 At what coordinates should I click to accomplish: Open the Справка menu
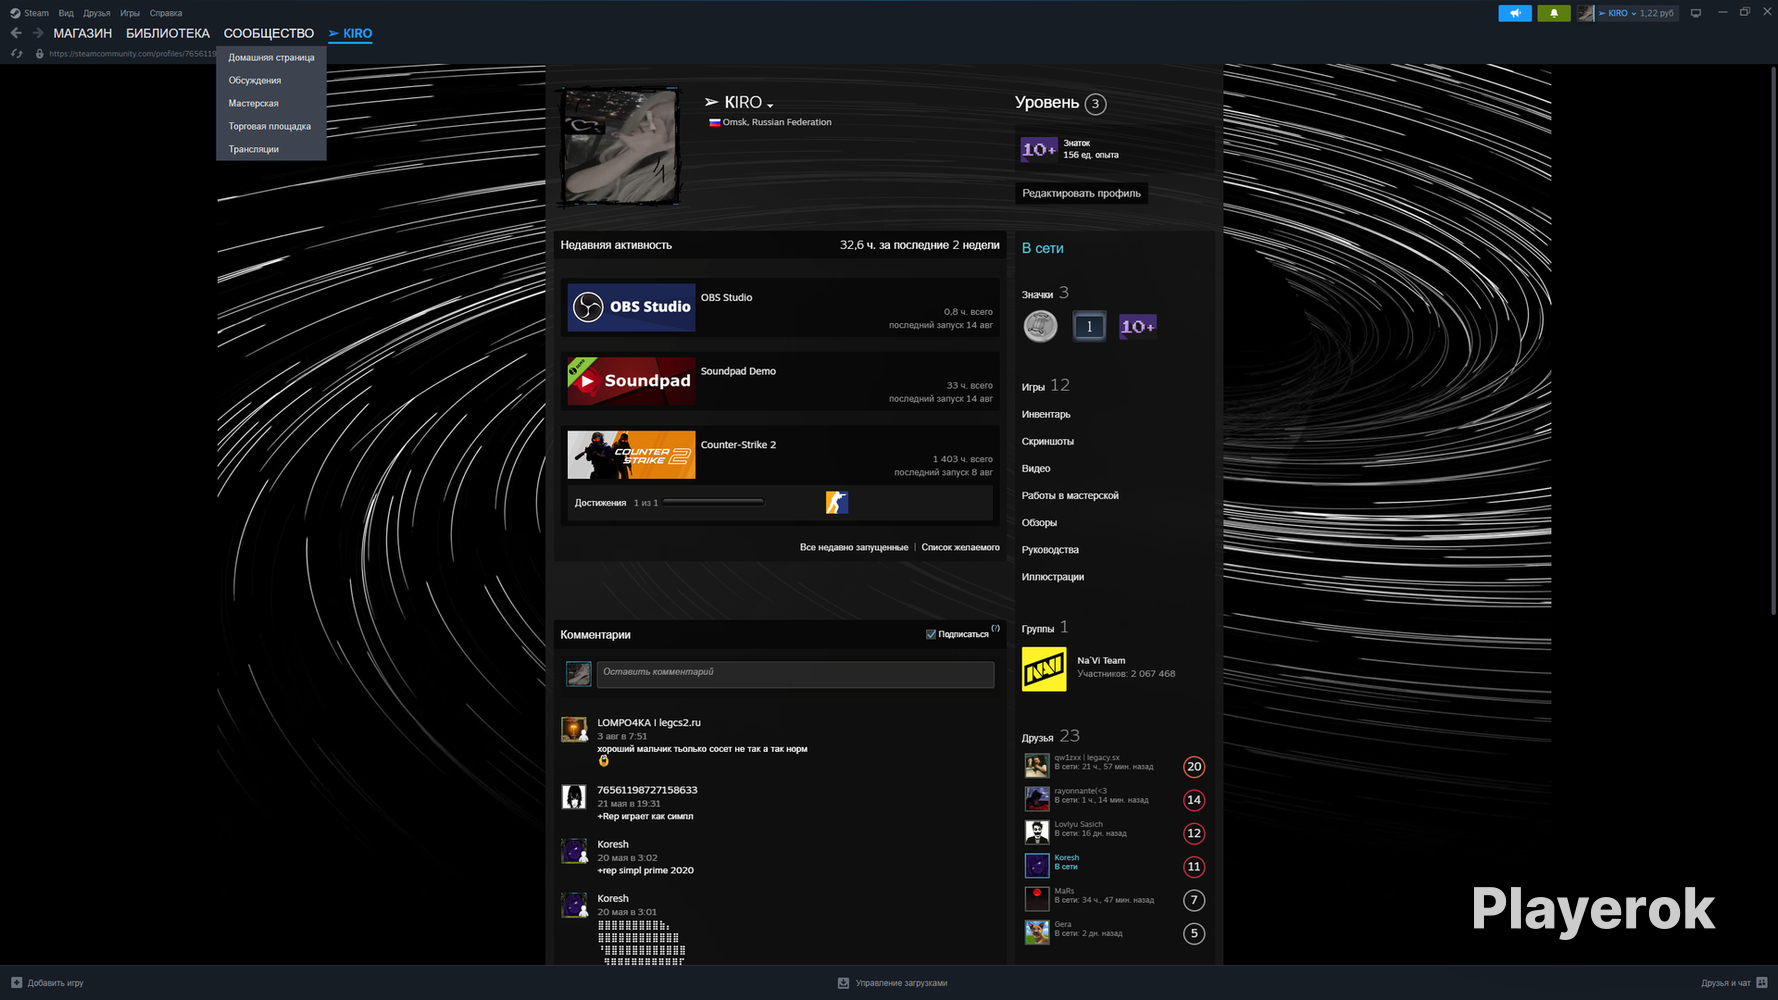tap(166, 13)
